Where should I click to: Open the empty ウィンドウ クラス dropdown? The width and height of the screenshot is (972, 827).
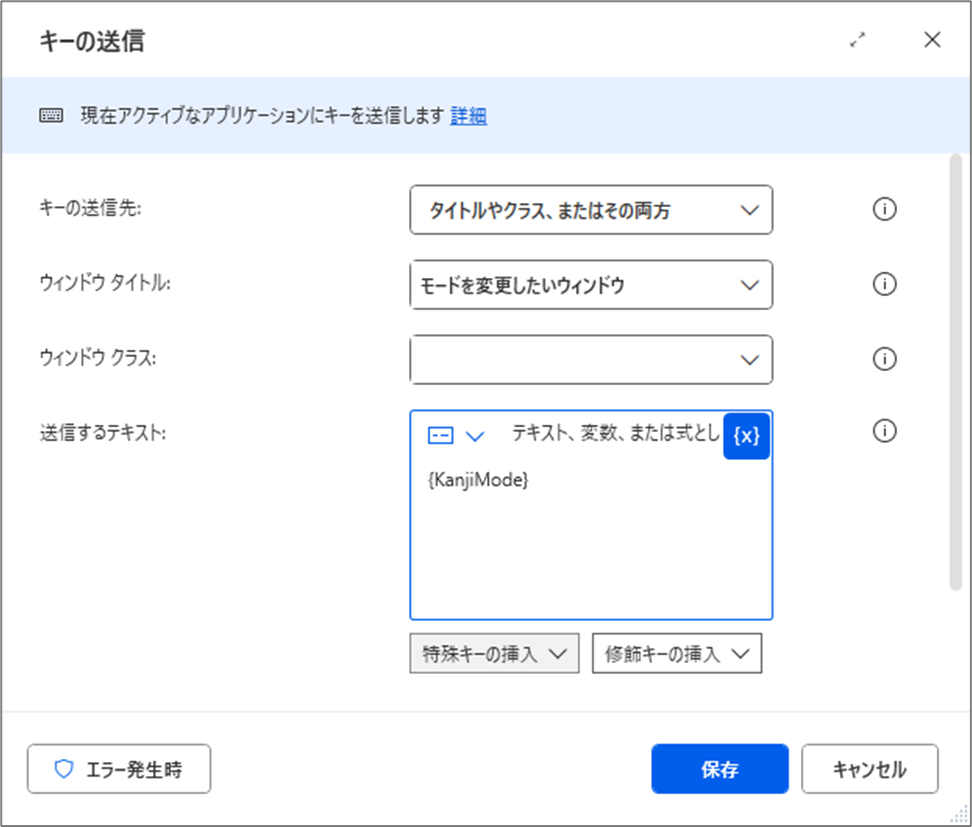pyautogui.click(x=591, y=360)
